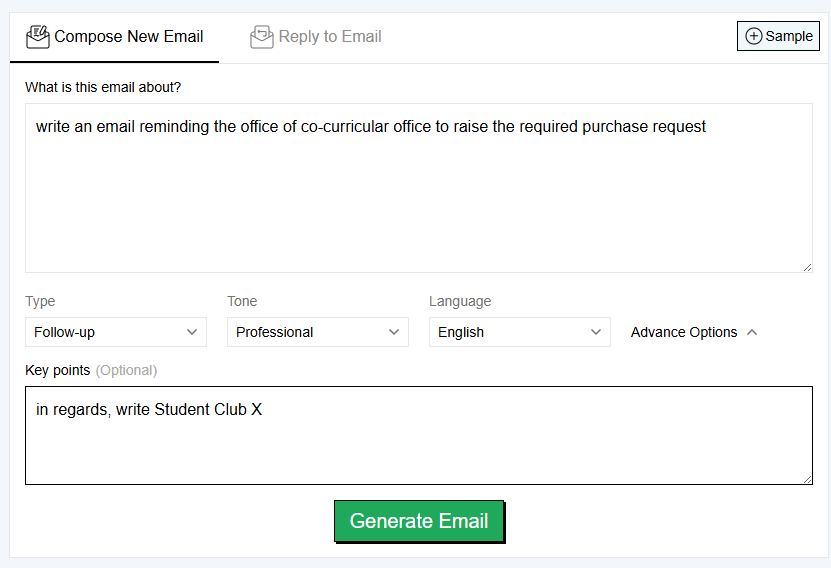Open the Type dropdown showing Follow-up
The image size is (831, 568).
[x=115, y=332]
